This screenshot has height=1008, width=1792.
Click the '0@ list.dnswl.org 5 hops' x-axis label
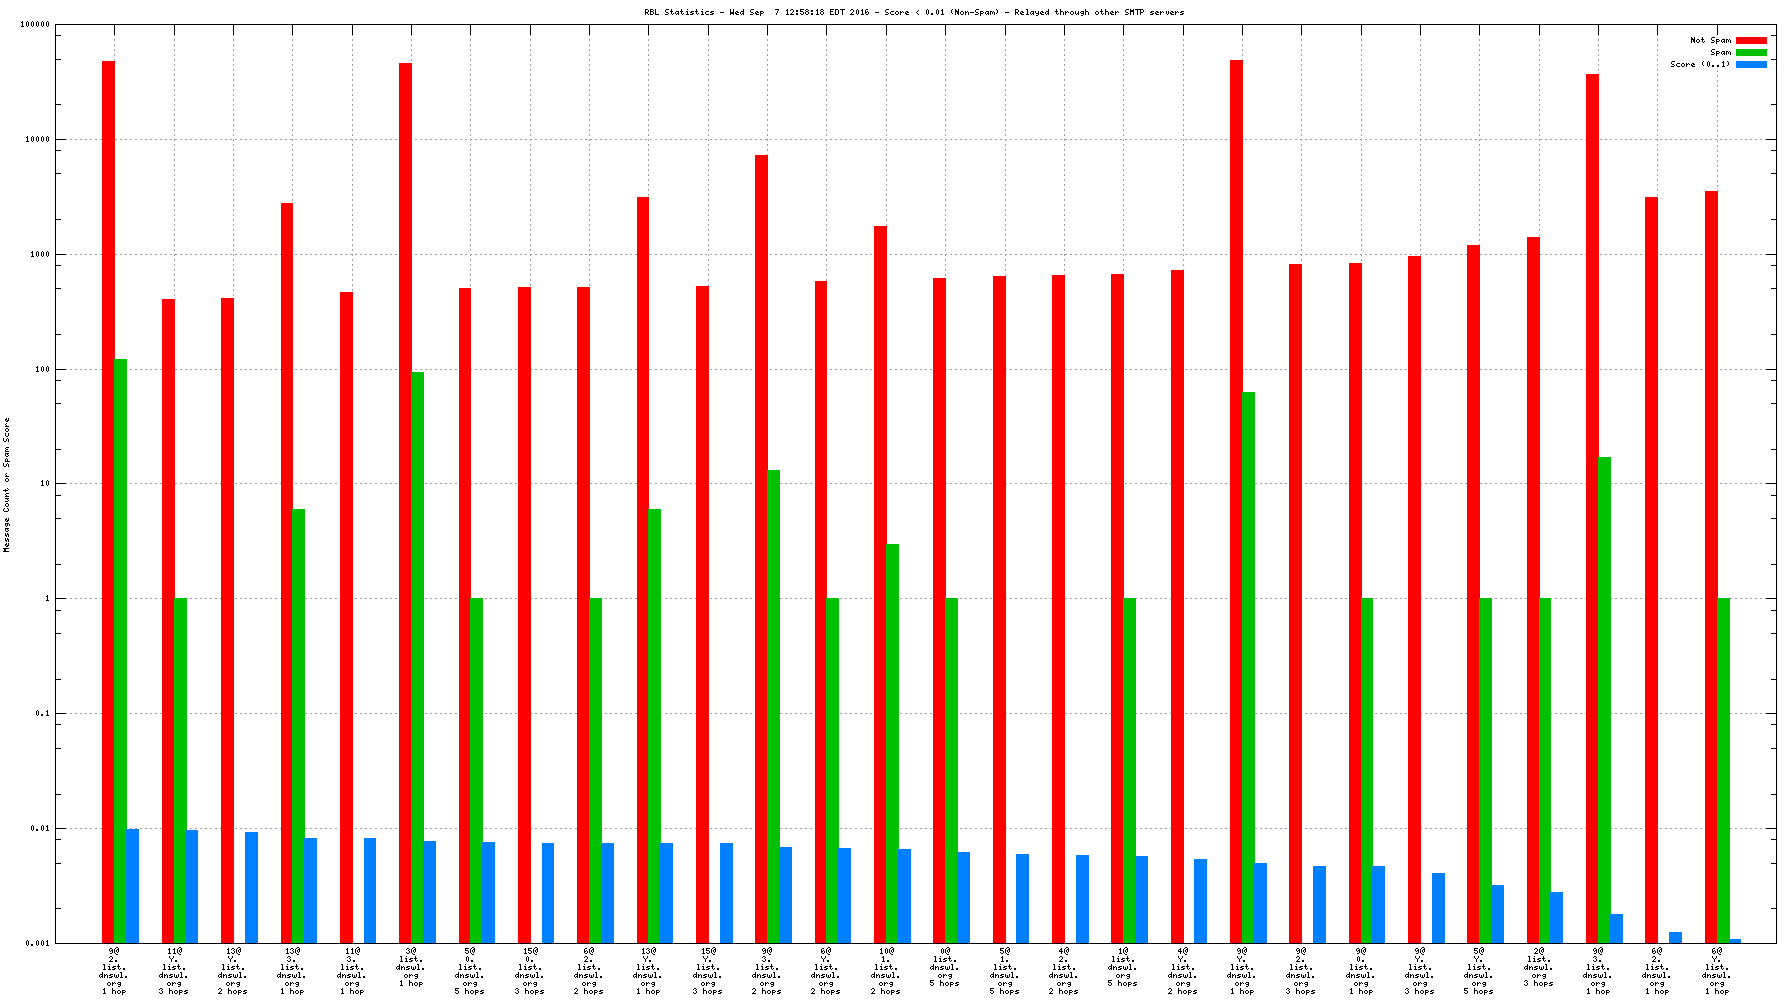pyautogui.click(x=945, y=967)
